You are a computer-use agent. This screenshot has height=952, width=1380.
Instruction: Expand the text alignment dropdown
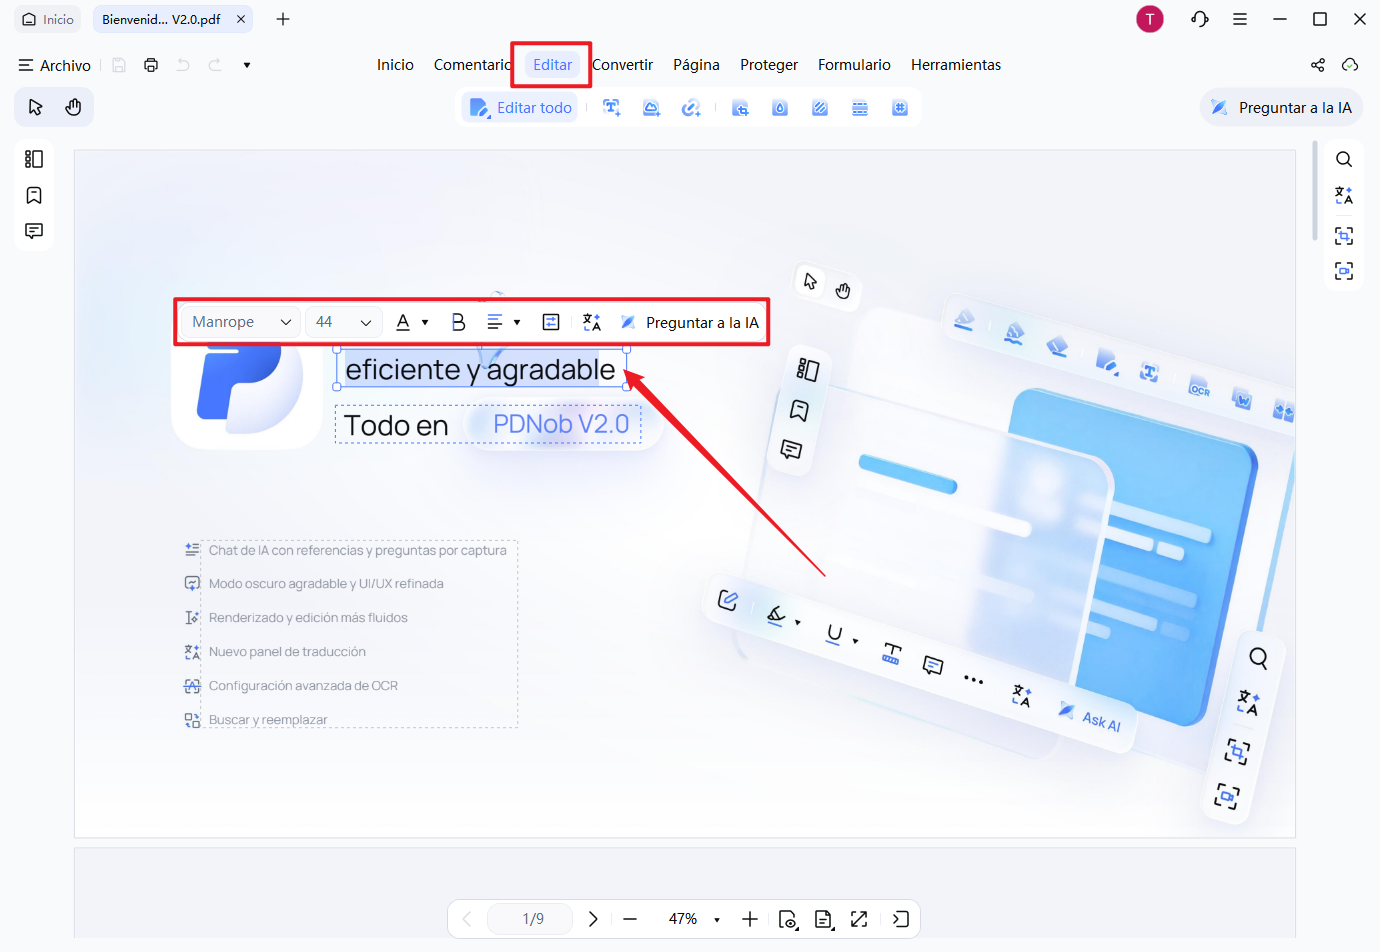(x=518, y=321)
